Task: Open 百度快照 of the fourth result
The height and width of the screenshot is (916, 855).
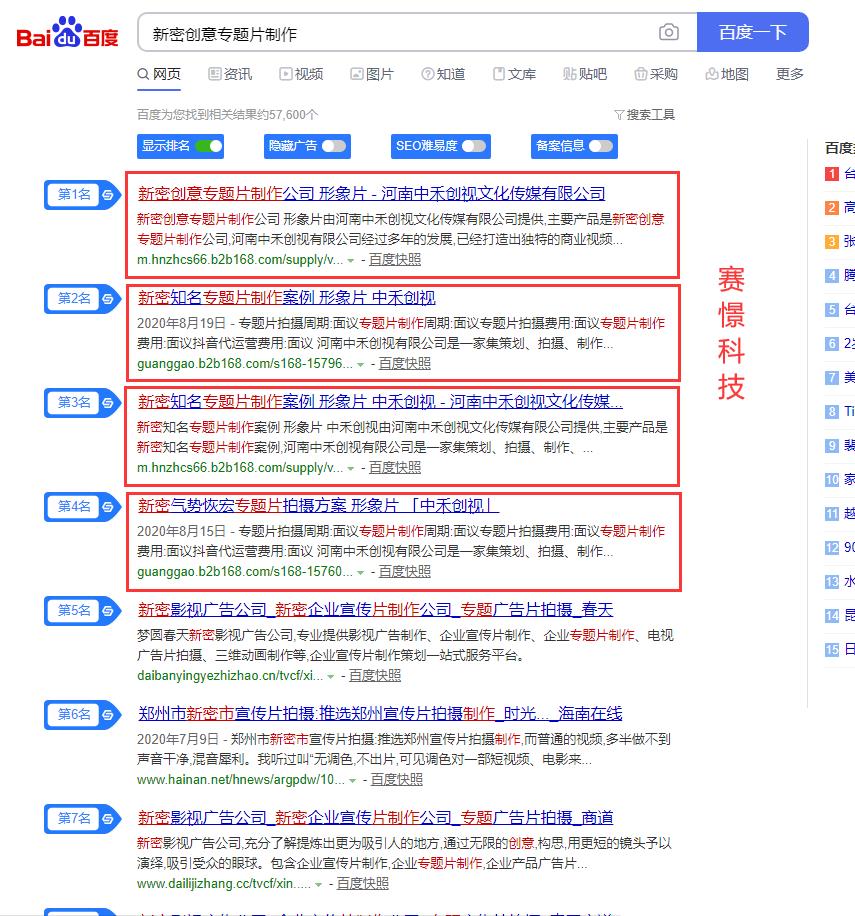Action: click(405, 571)
